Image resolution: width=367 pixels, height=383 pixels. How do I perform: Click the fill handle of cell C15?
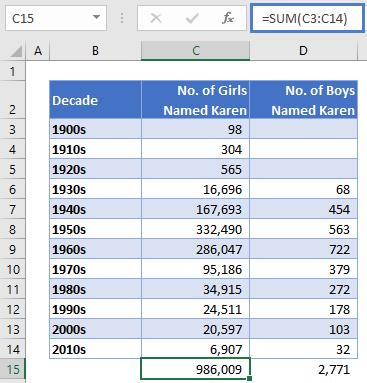click(250, 378)
